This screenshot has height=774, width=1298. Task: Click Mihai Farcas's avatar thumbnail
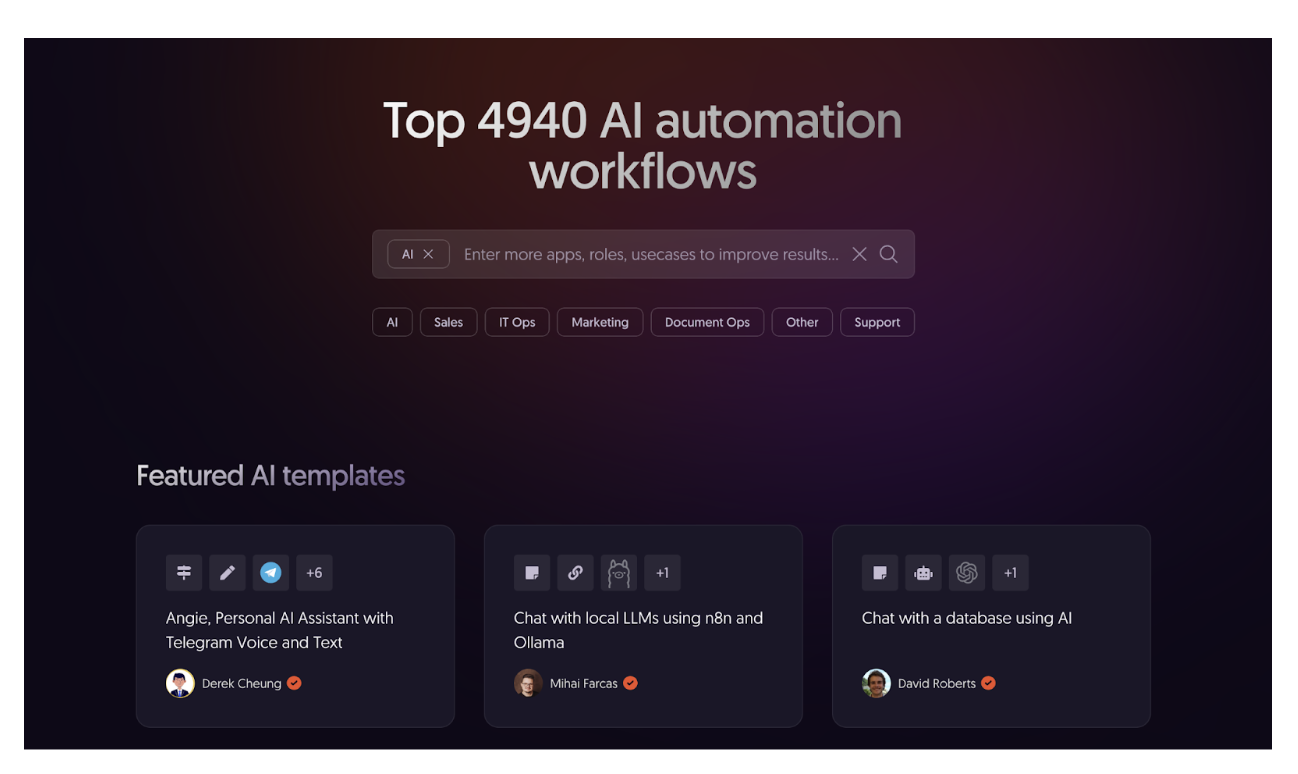[x=528, y=684]
